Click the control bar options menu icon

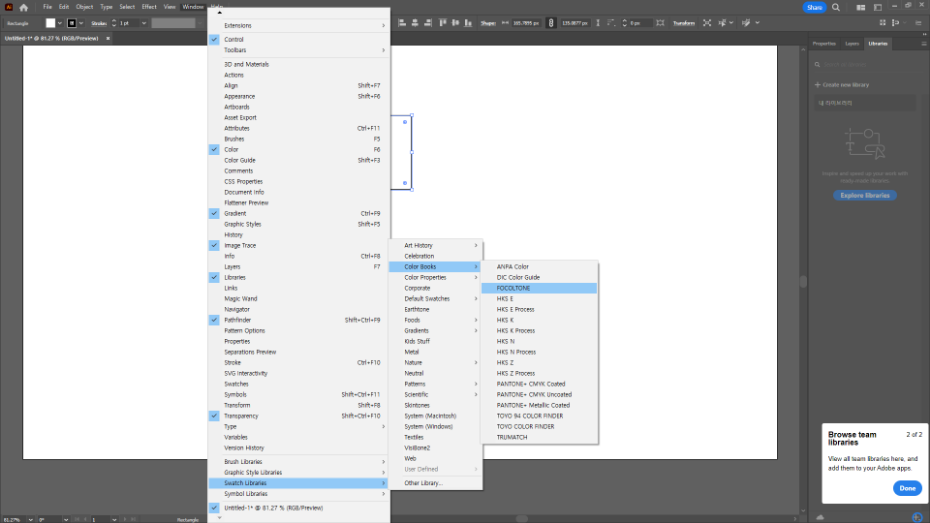918,23
